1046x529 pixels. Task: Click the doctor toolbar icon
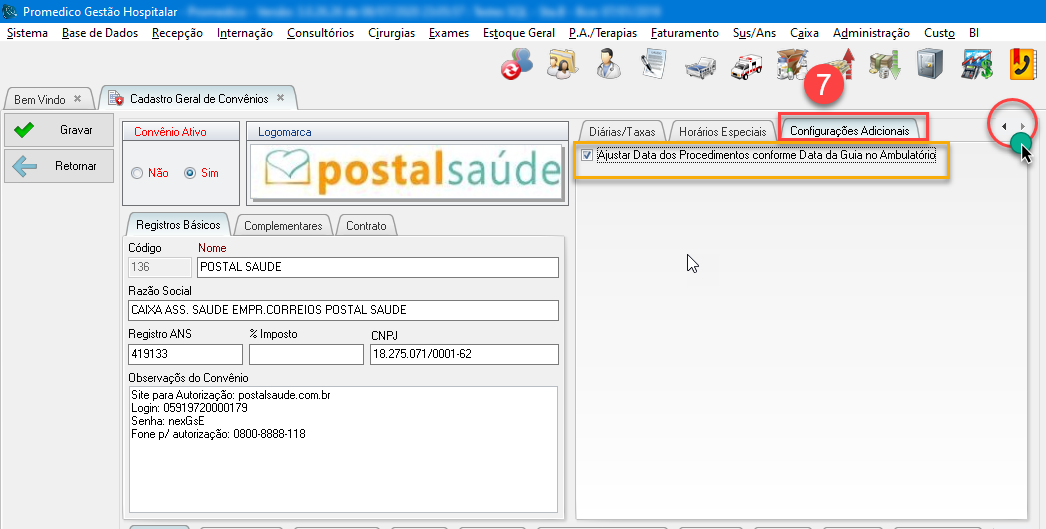608,65
